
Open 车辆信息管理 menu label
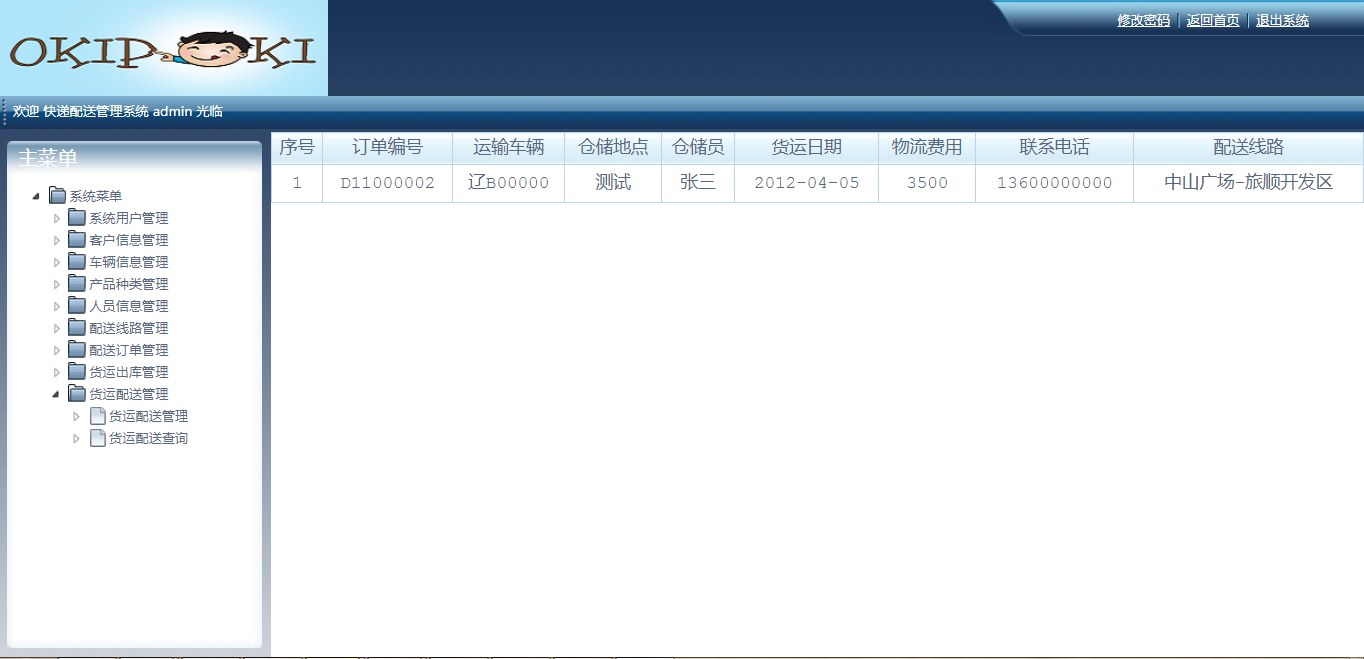click(x=129, y=262)
